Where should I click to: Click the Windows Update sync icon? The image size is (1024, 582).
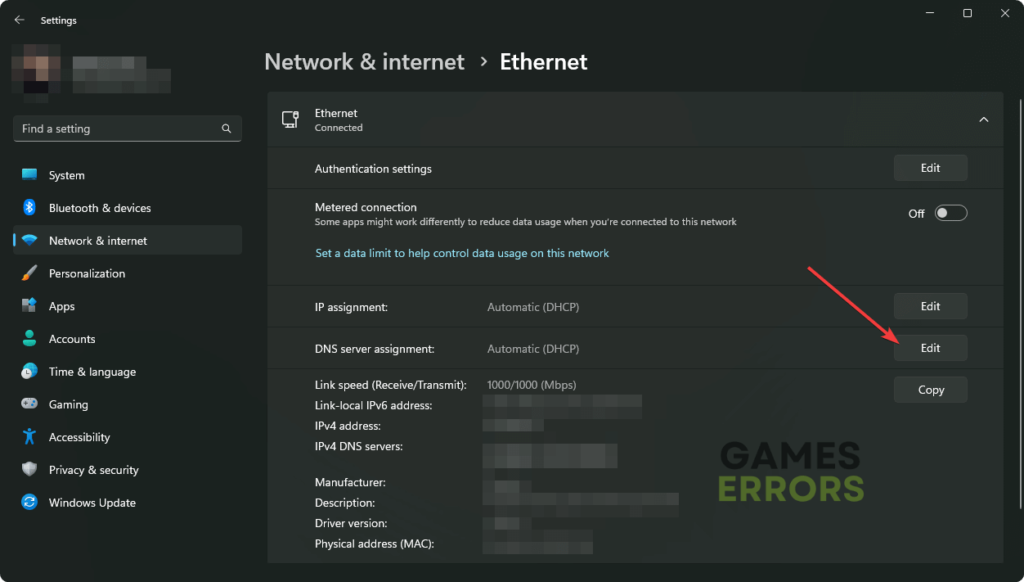click(29, 502)
